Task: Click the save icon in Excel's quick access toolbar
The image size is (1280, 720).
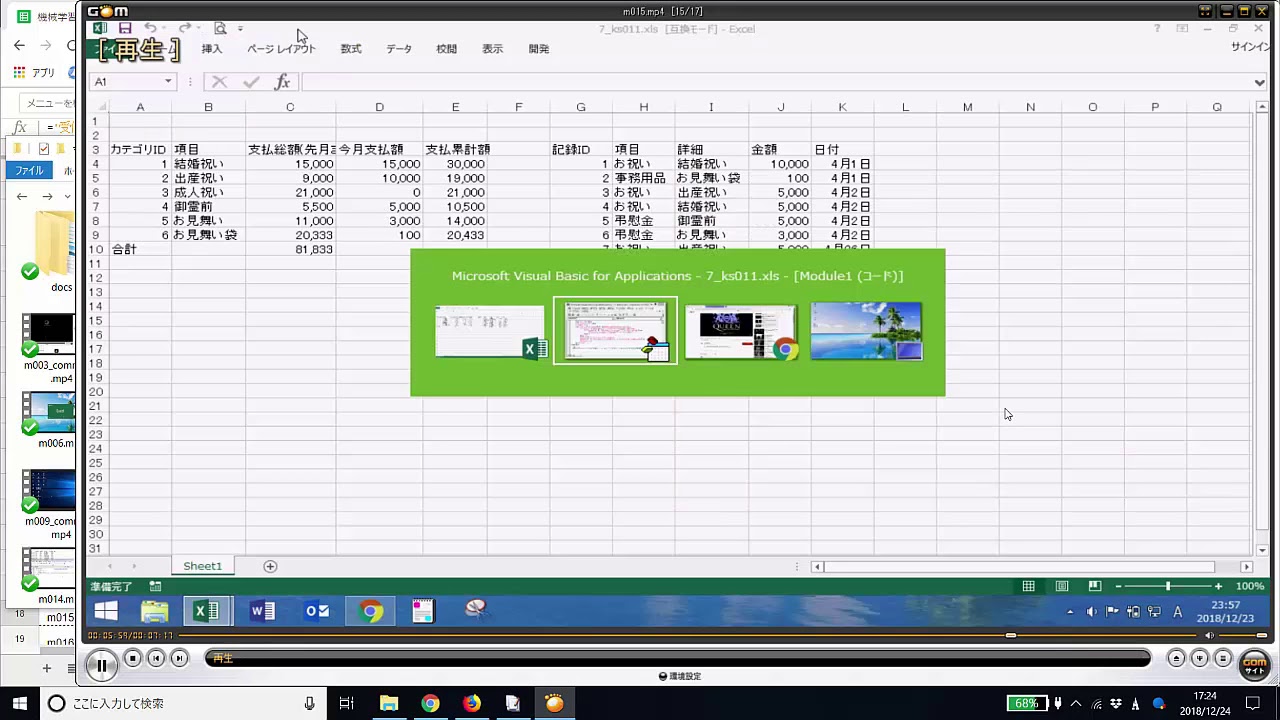Action: (125, 29)
